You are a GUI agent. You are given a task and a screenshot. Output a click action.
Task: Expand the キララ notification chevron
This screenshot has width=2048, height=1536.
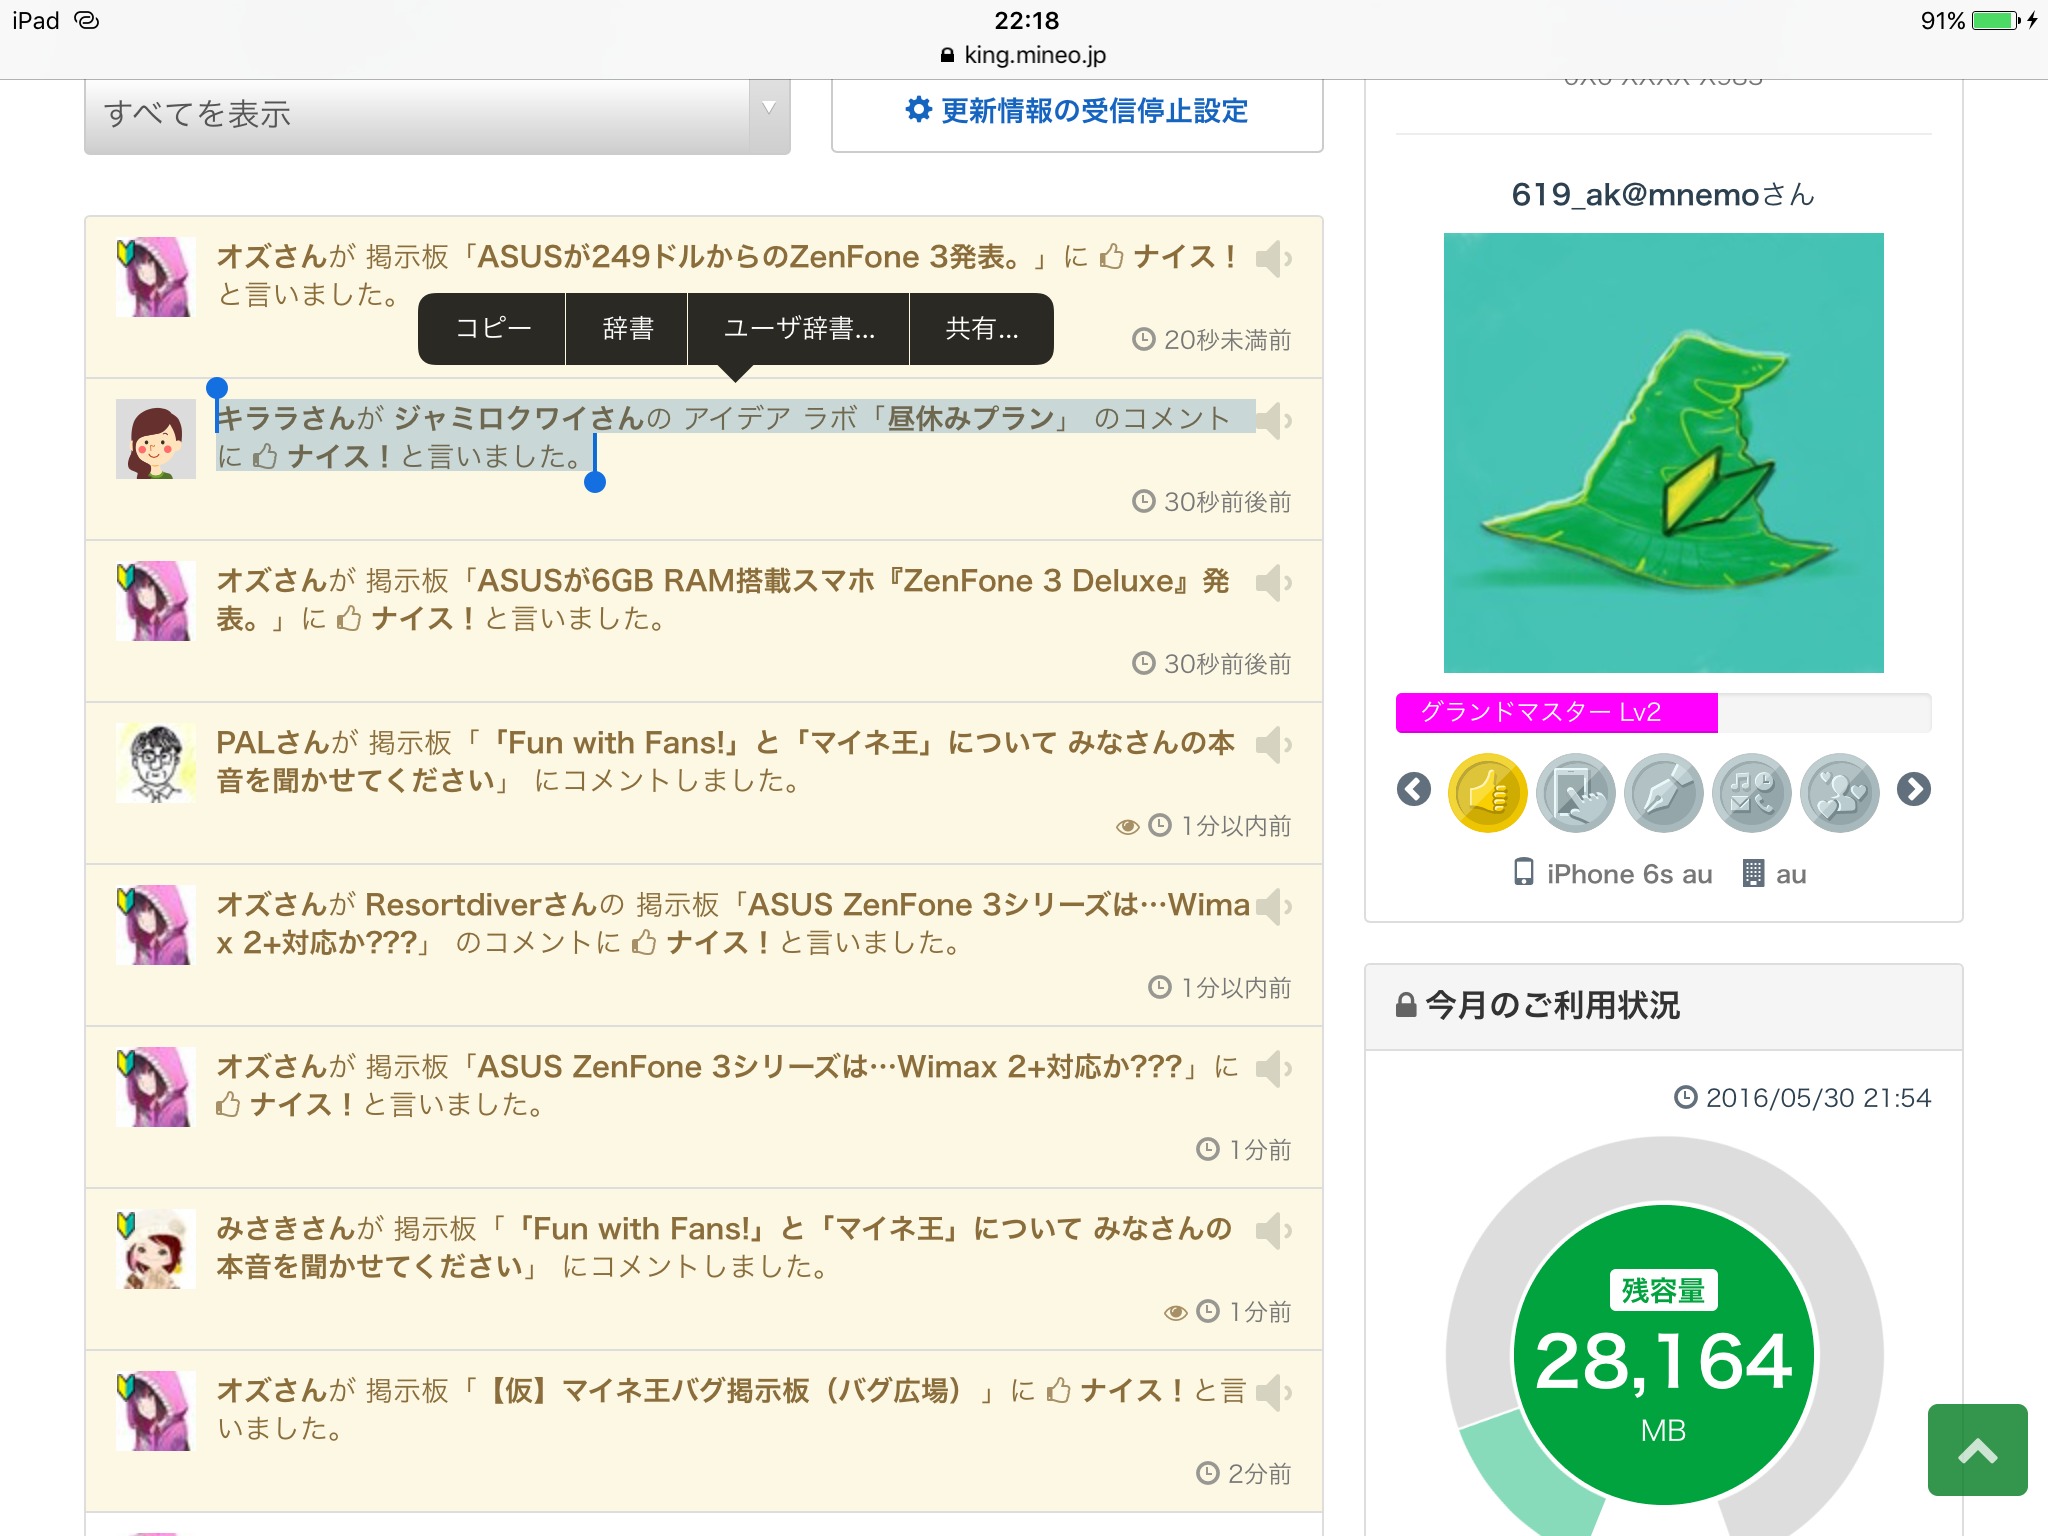click(x=1288, y=421)
